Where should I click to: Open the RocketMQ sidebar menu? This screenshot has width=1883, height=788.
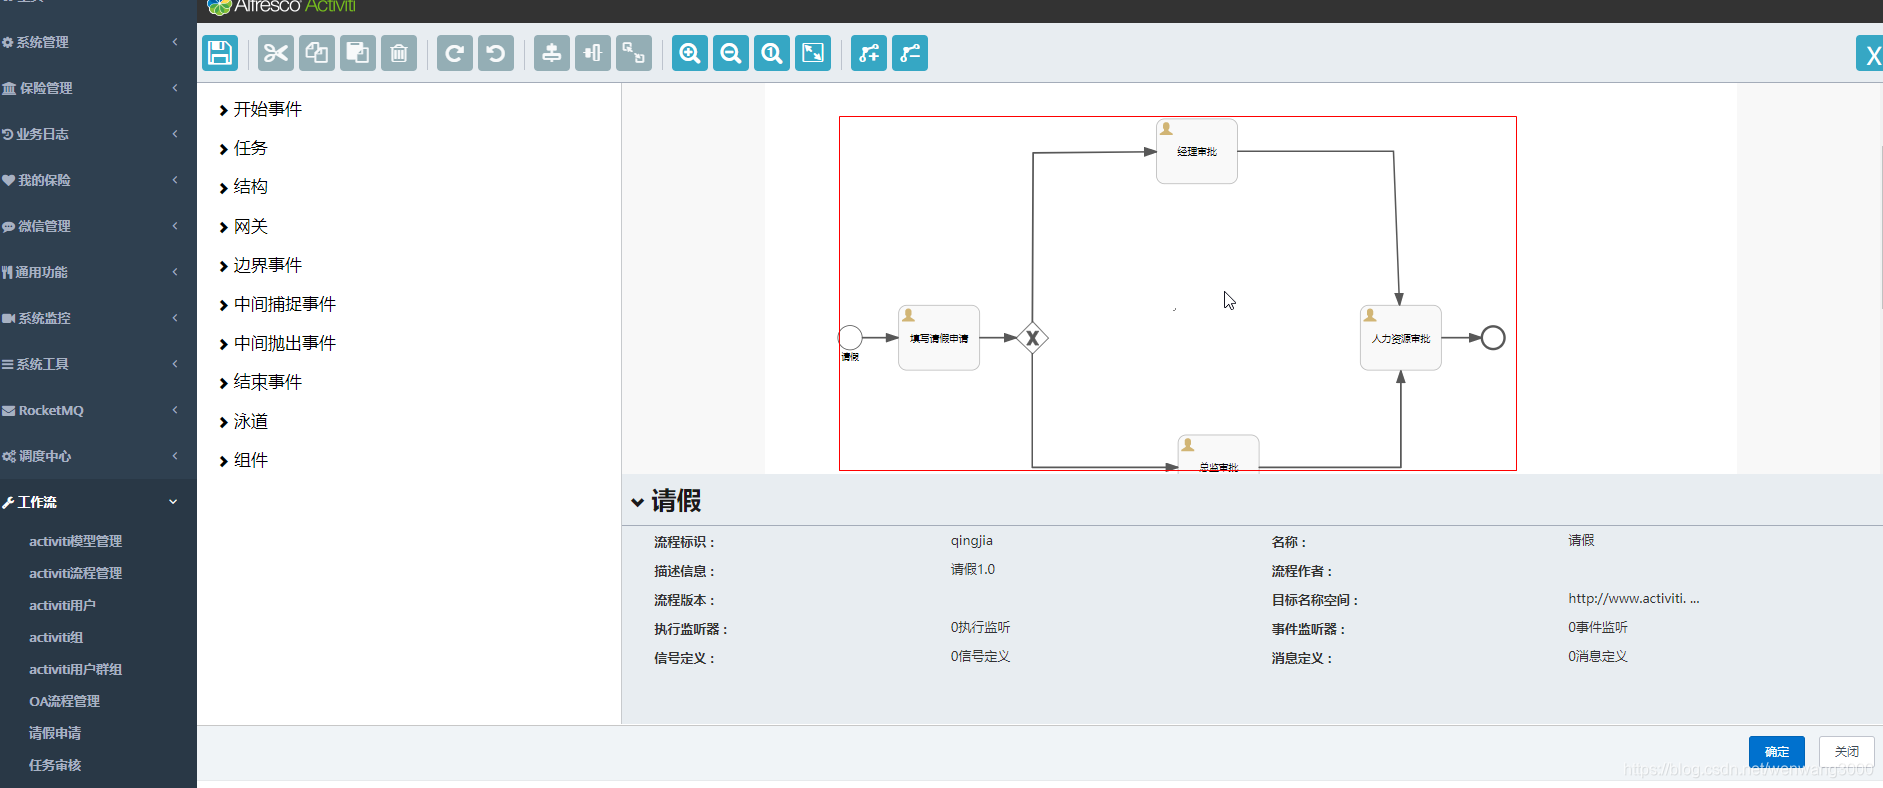98,410
